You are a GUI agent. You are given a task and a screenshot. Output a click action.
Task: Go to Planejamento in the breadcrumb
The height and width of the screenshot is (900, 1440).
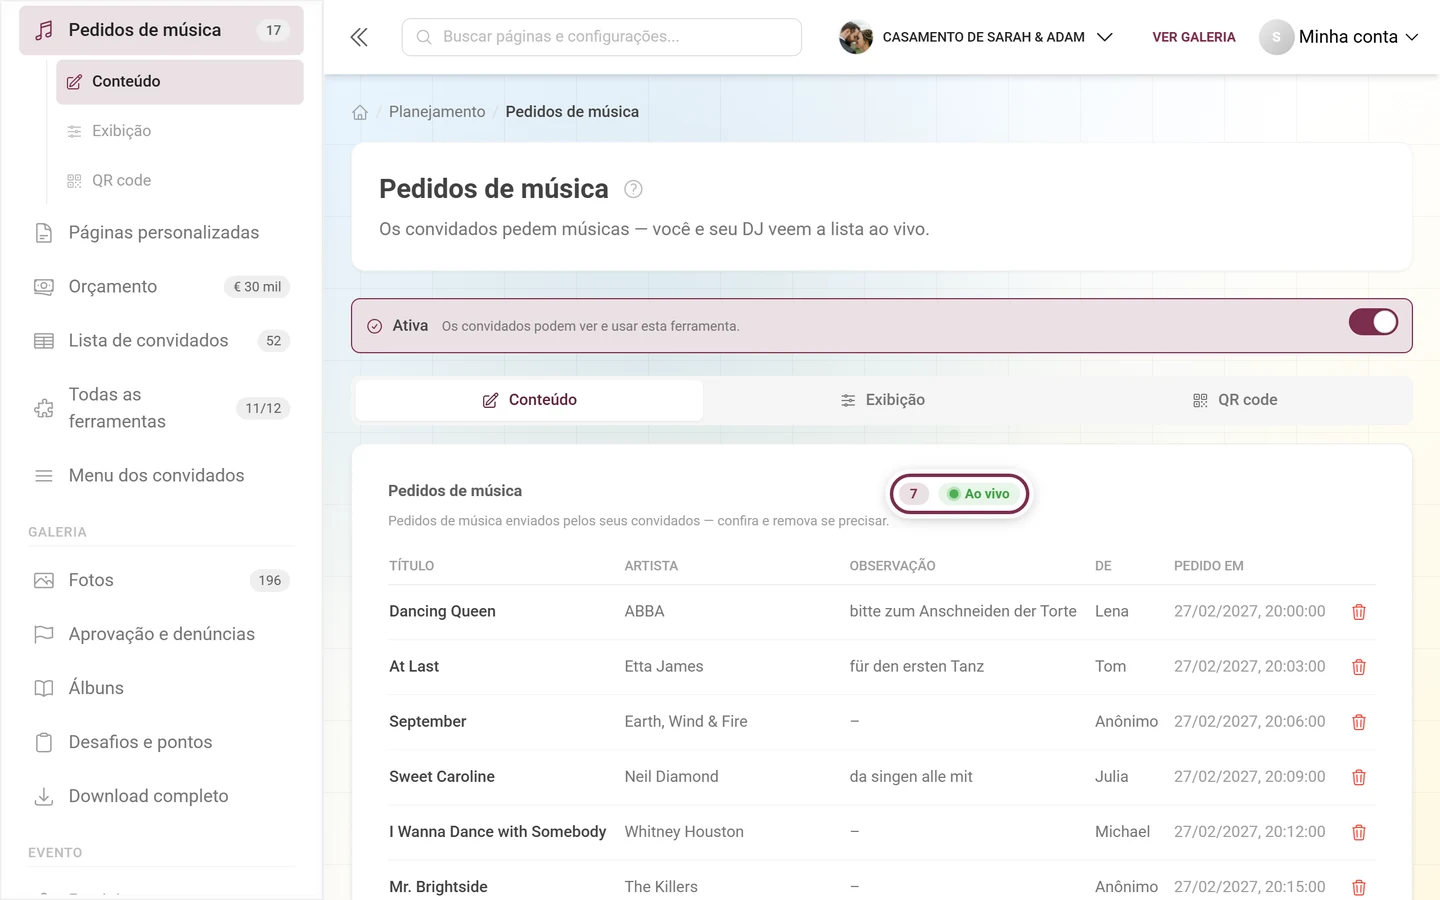coord(437,112)
